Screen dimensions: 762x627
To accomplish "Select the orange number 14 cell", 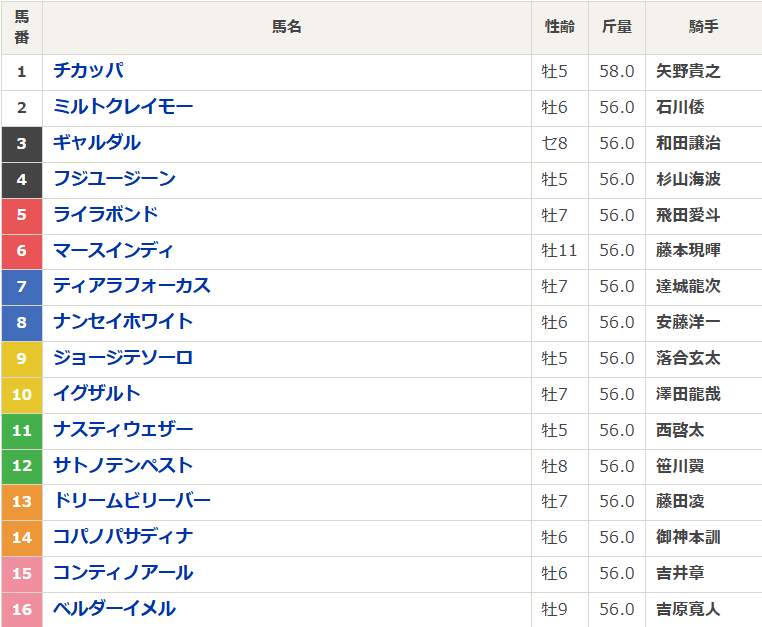I will click(22, 537).
